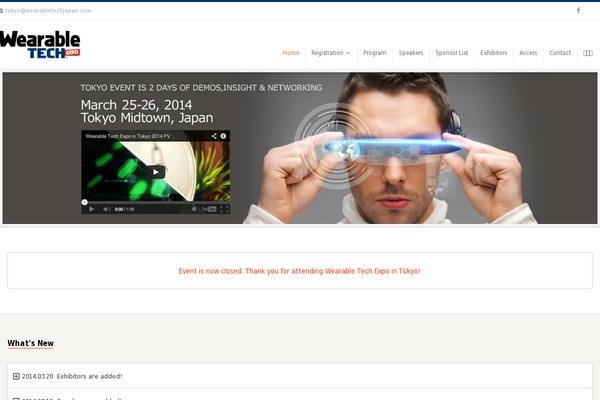
Task: Click the 'Event is now closed' notice text
Action: [299, 271]
